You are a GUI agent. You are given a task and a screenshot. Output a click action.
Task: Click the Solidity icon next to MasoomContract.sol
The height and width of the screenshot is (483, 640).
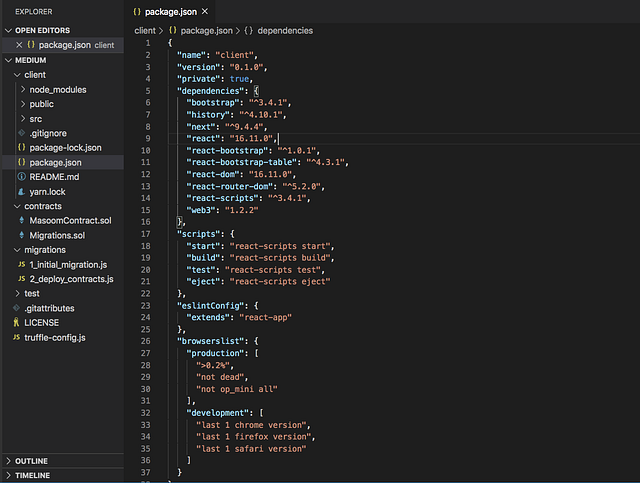click(x=22, y=220)
